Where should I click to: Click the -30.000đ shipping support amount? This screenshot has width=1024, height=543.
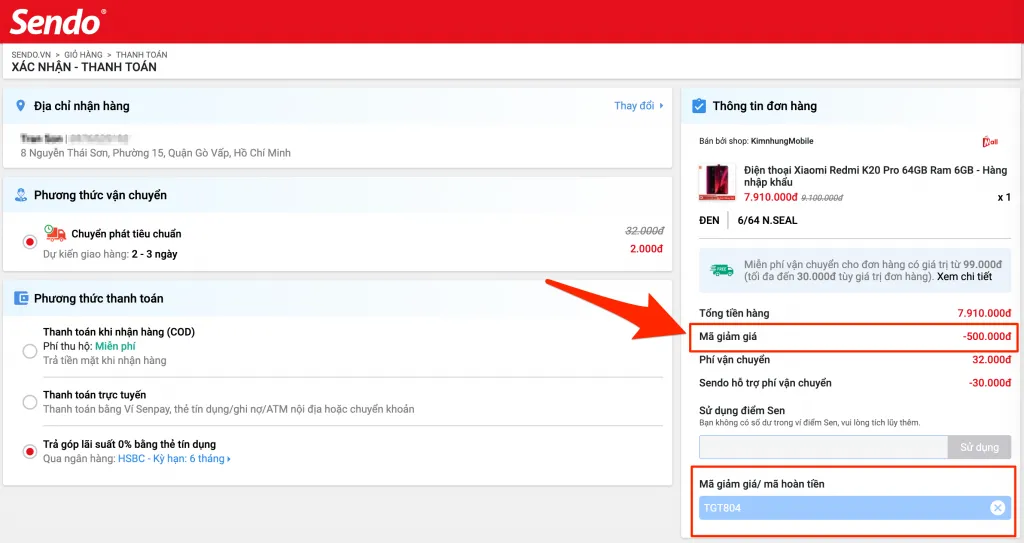pos(989,383)
